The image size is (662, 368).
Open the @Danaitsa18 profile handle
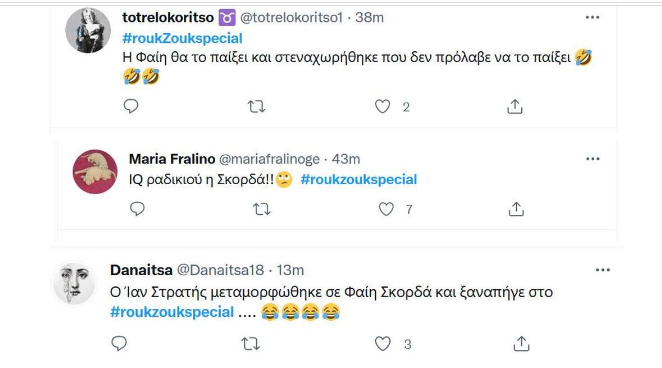[x=220, y=270]
